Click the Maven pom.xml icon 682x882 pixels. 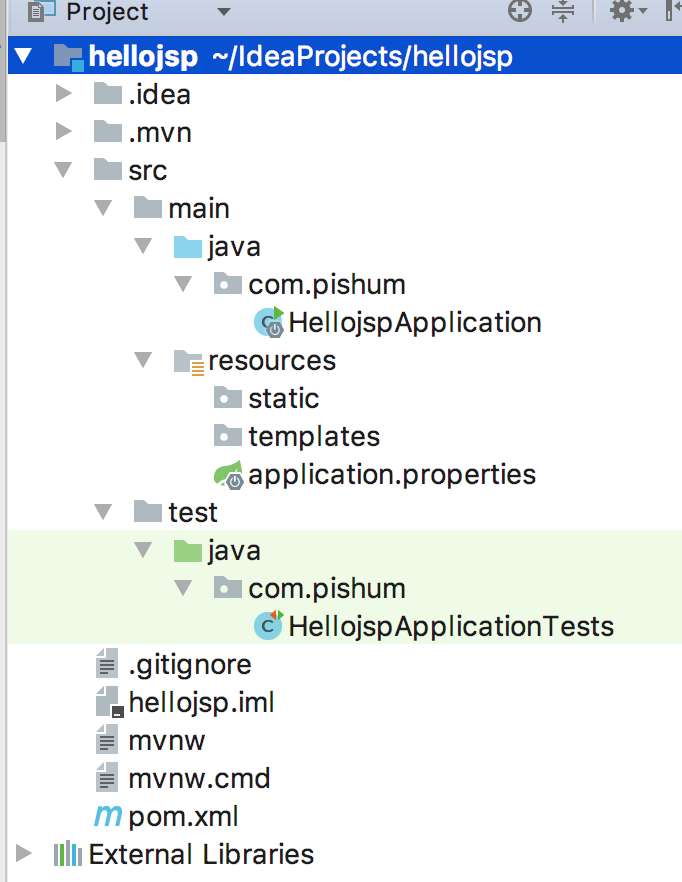coord(107,816)
